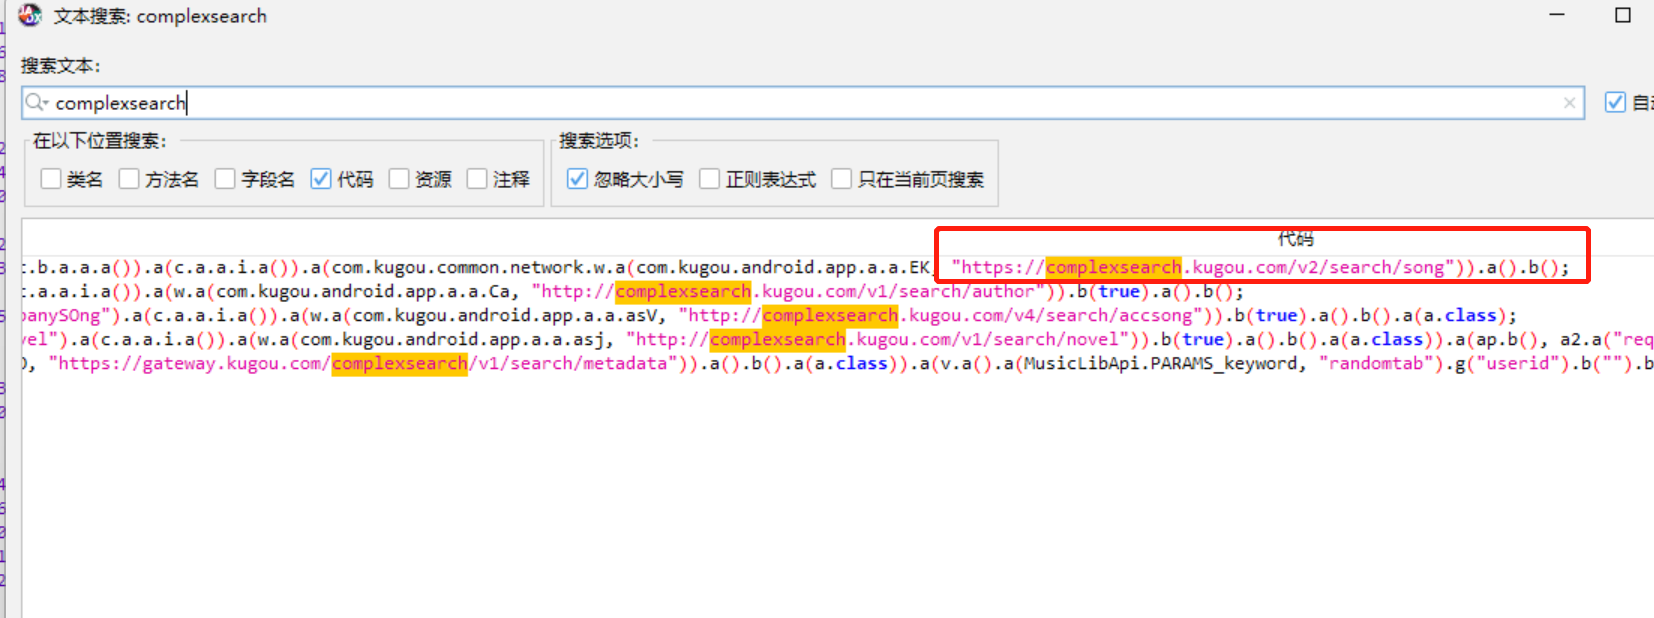Enable the 类名 checkbox

[51, 179]
